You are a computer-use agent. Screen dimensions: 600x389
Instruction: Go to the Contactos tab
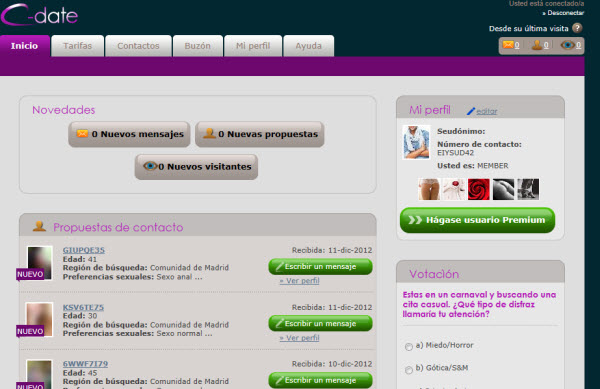tap(138, 46)
